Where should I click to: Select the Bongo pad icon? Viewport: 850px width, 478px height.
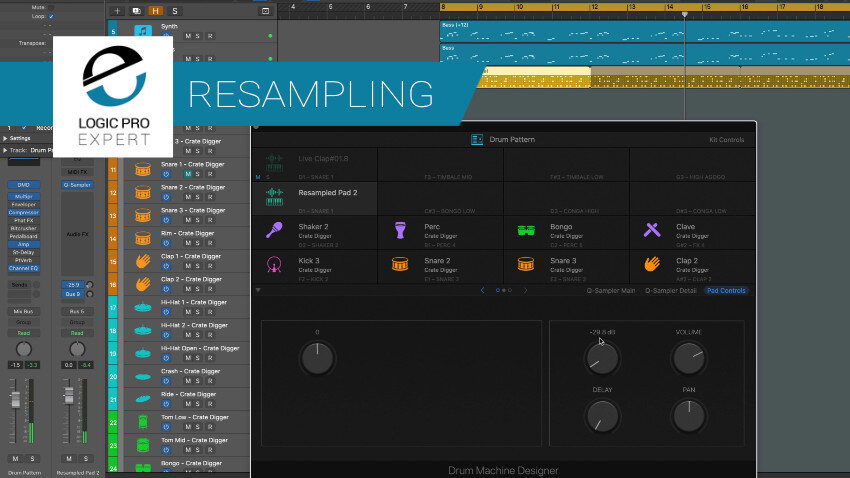point(526,231)
